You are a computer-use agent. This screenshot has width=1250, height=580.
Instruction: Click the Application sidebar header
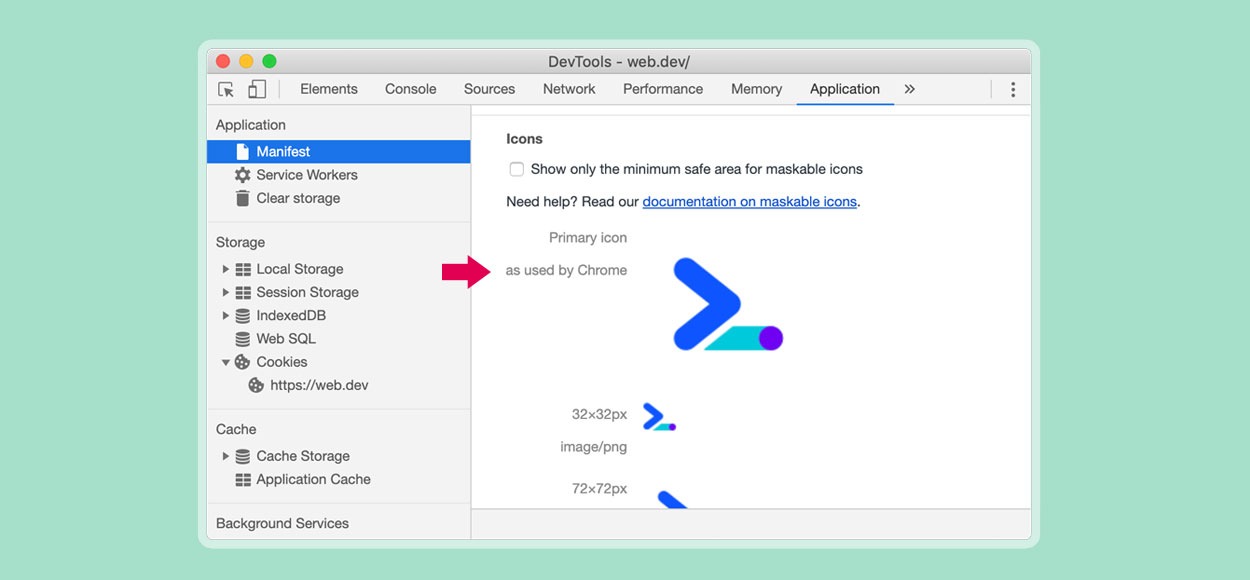(251, 125)
